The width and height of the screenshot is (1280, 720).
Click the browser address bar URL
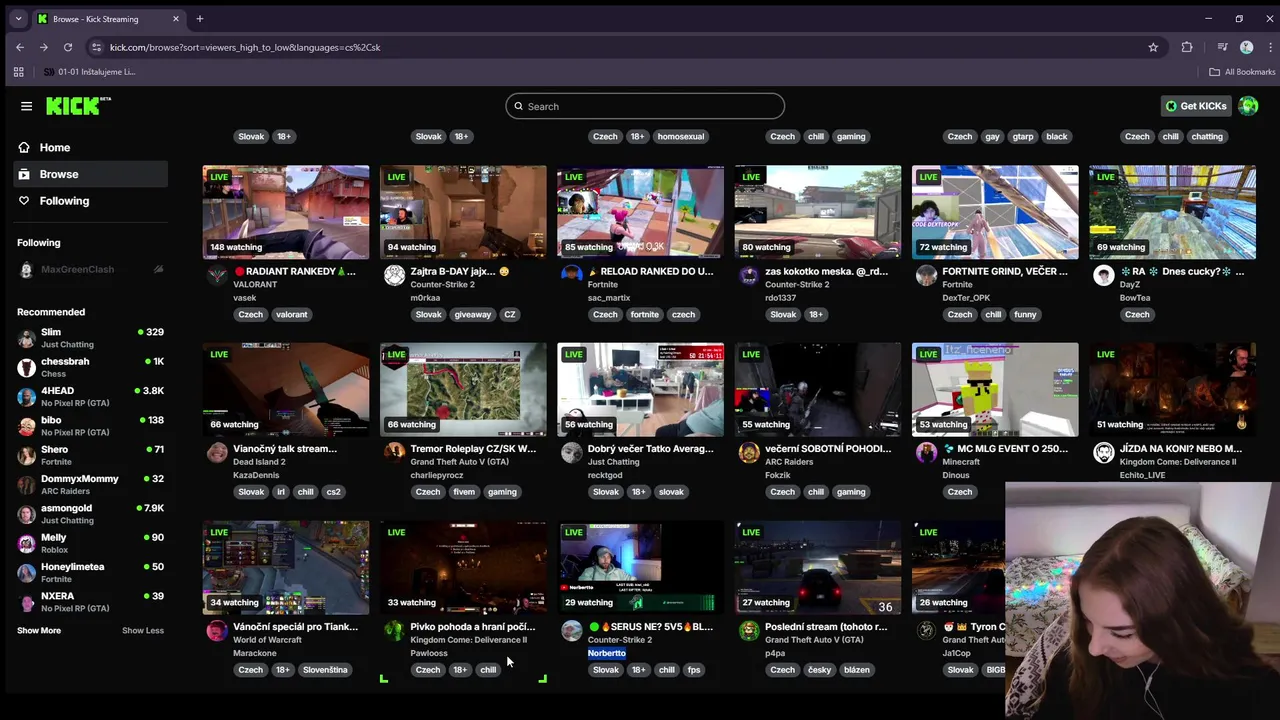click(245, 47)
